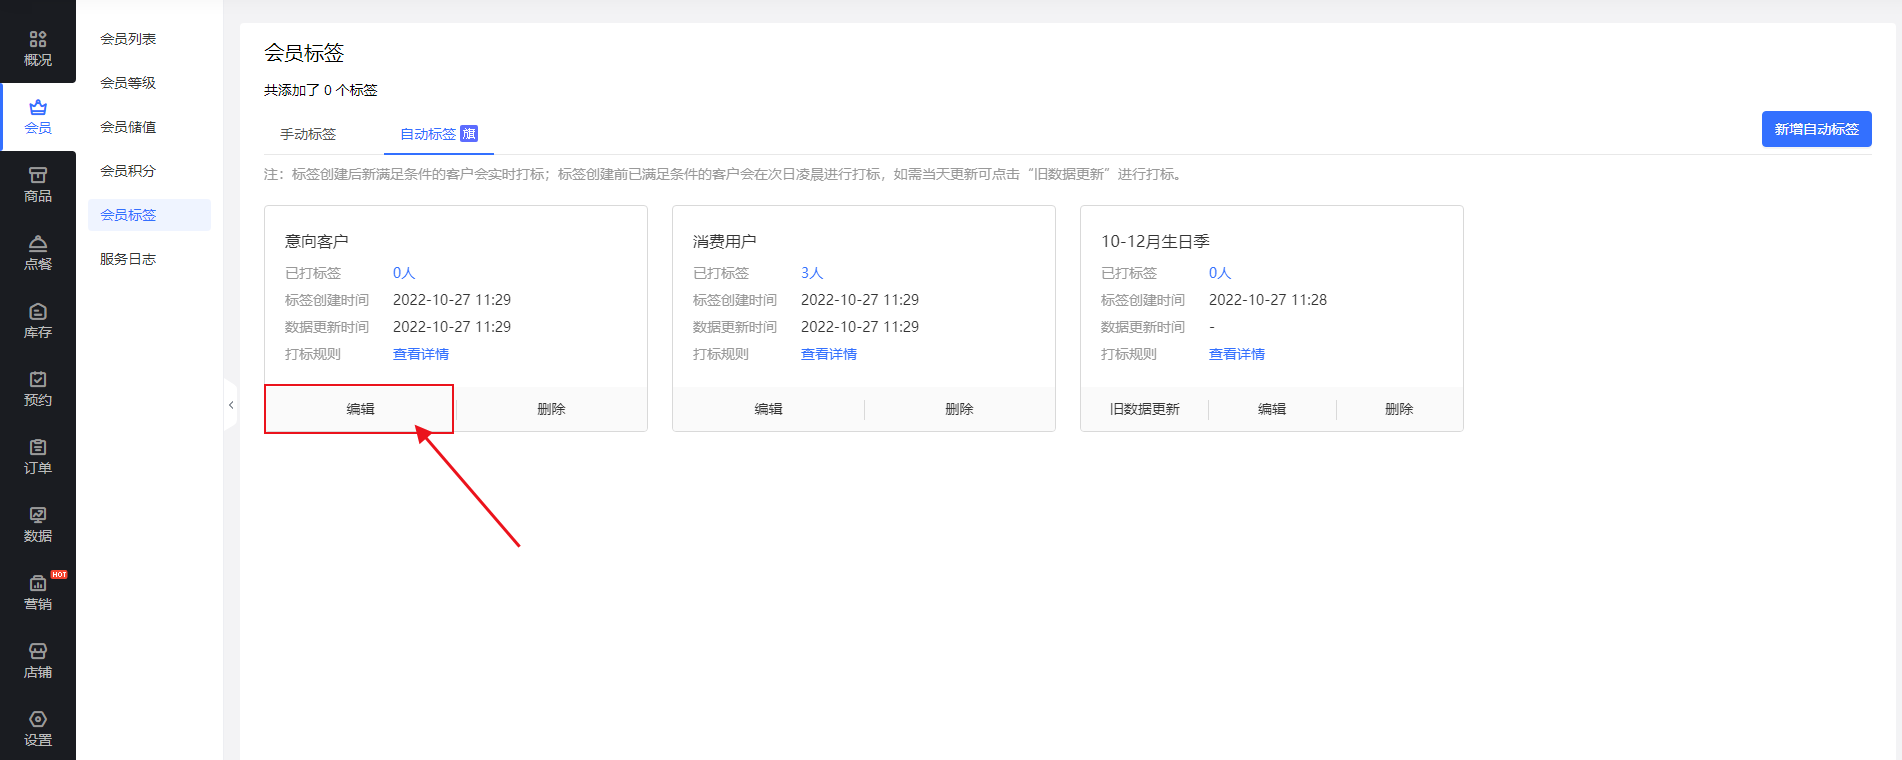The image size is (1902, 760).
Task: Select the 自动标签 tab
Action: click(x=428, y=134)
